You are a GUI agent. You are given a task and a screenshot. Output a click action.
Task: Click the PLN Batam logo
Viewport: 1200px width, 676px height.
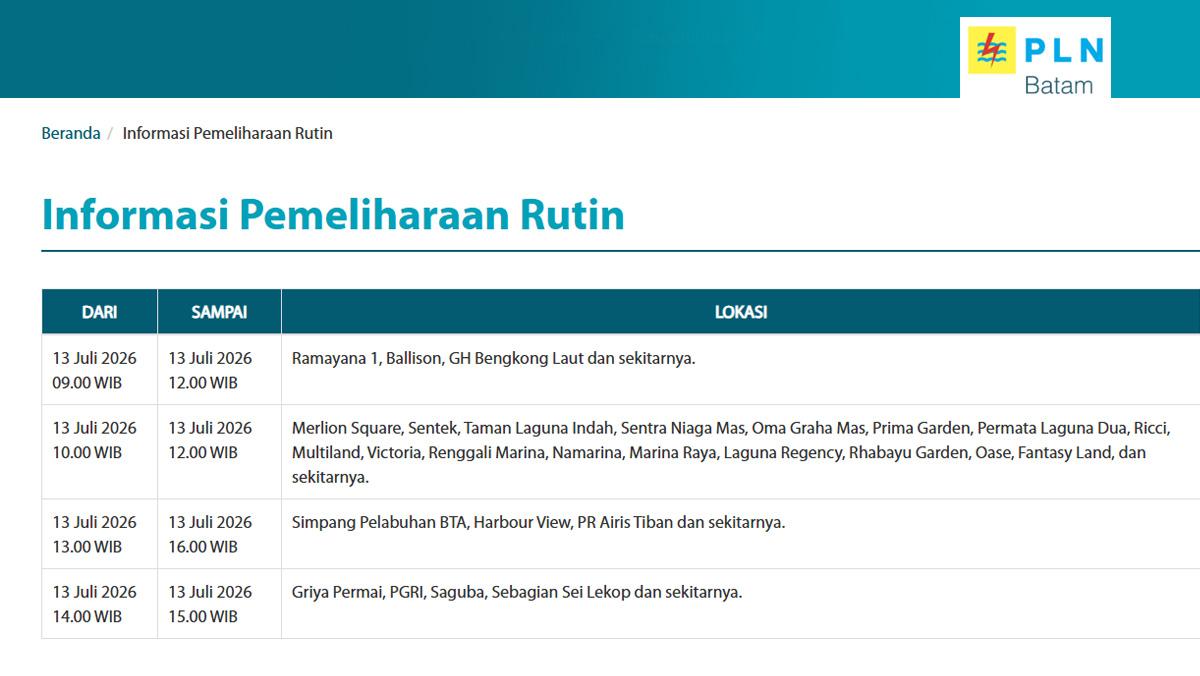pos(1035,58)
